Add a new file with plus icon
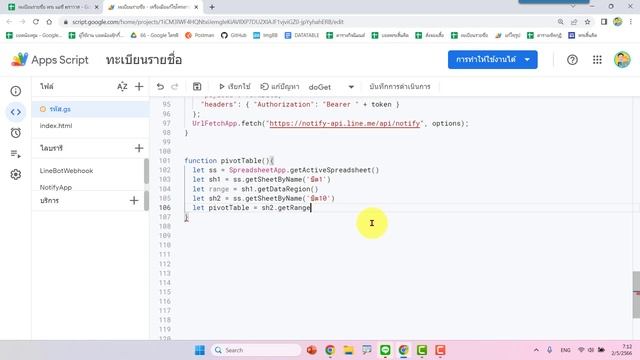 coord(139,87)
